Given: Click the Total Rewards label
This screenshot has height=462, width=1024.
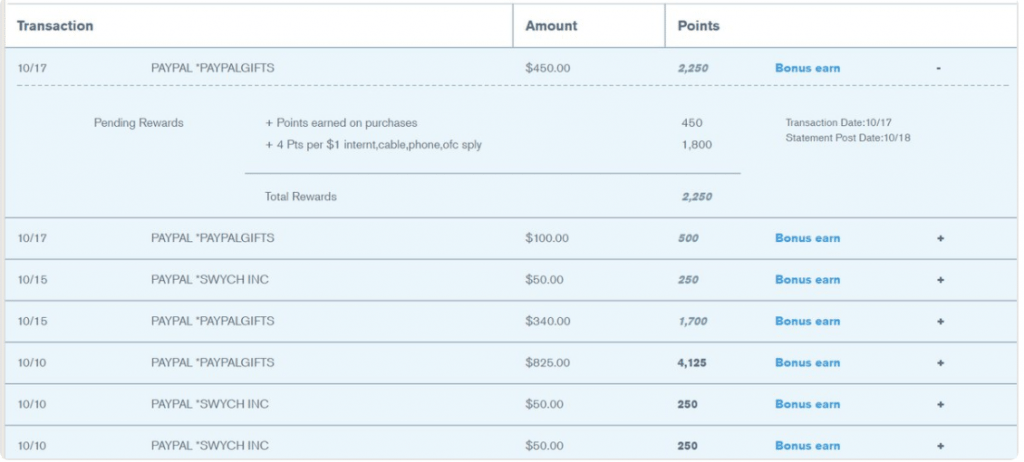Looking at the screenshot, I should (300, 197).
